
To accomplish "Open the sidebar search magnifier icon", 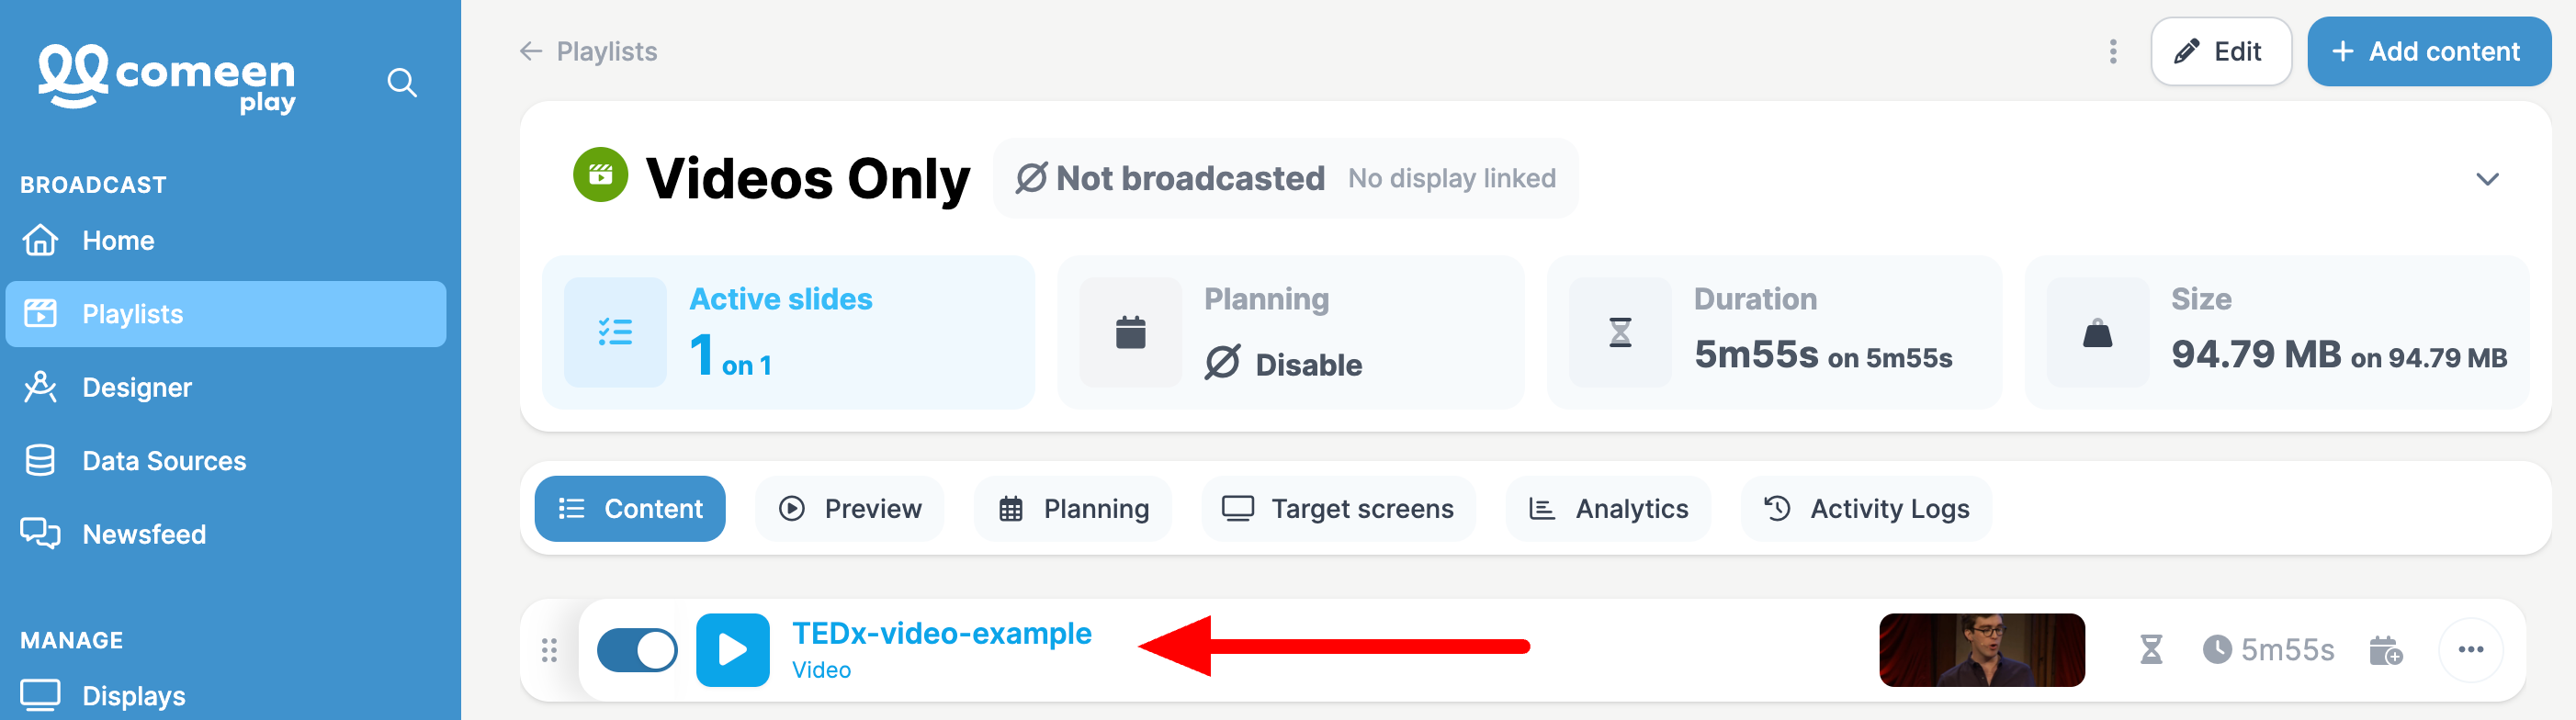I will [402, 82].
